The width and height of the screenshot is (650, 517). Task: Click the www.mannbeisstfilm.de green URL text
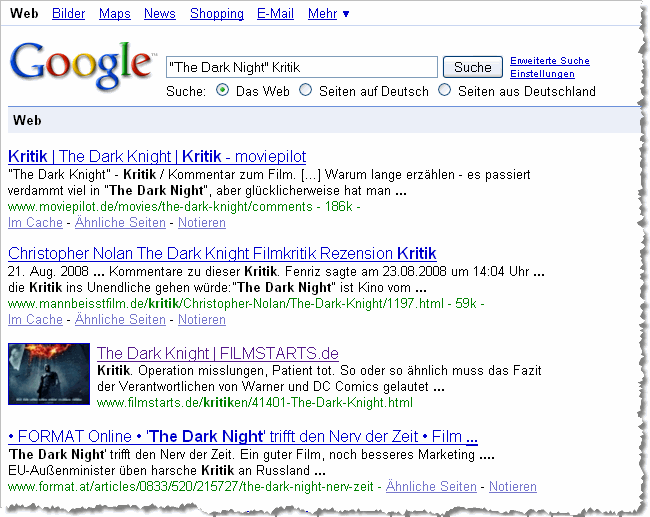pyautogui.click(x=226, y=303)
